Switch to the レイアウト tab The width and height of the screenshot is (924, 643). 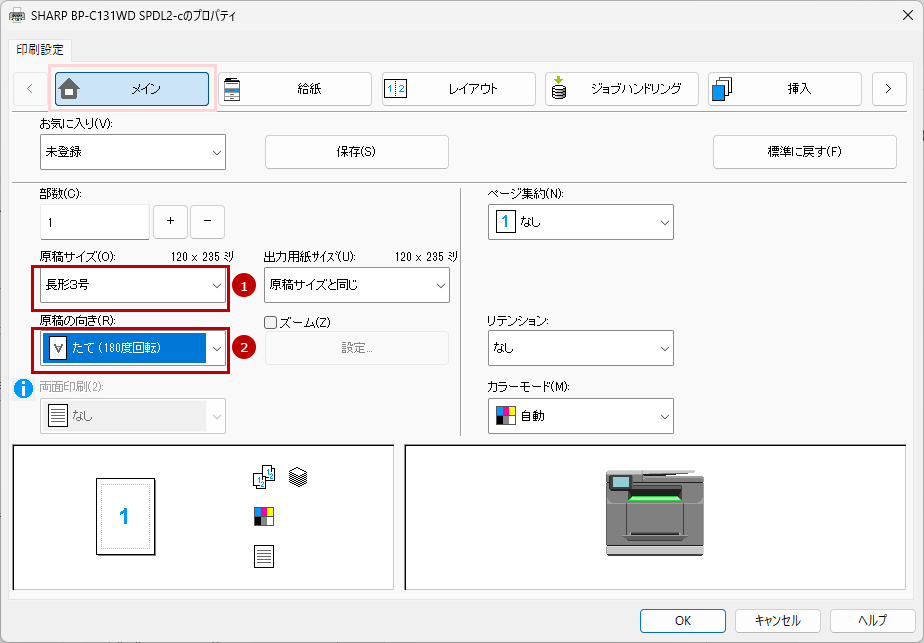tap(458, 89)
